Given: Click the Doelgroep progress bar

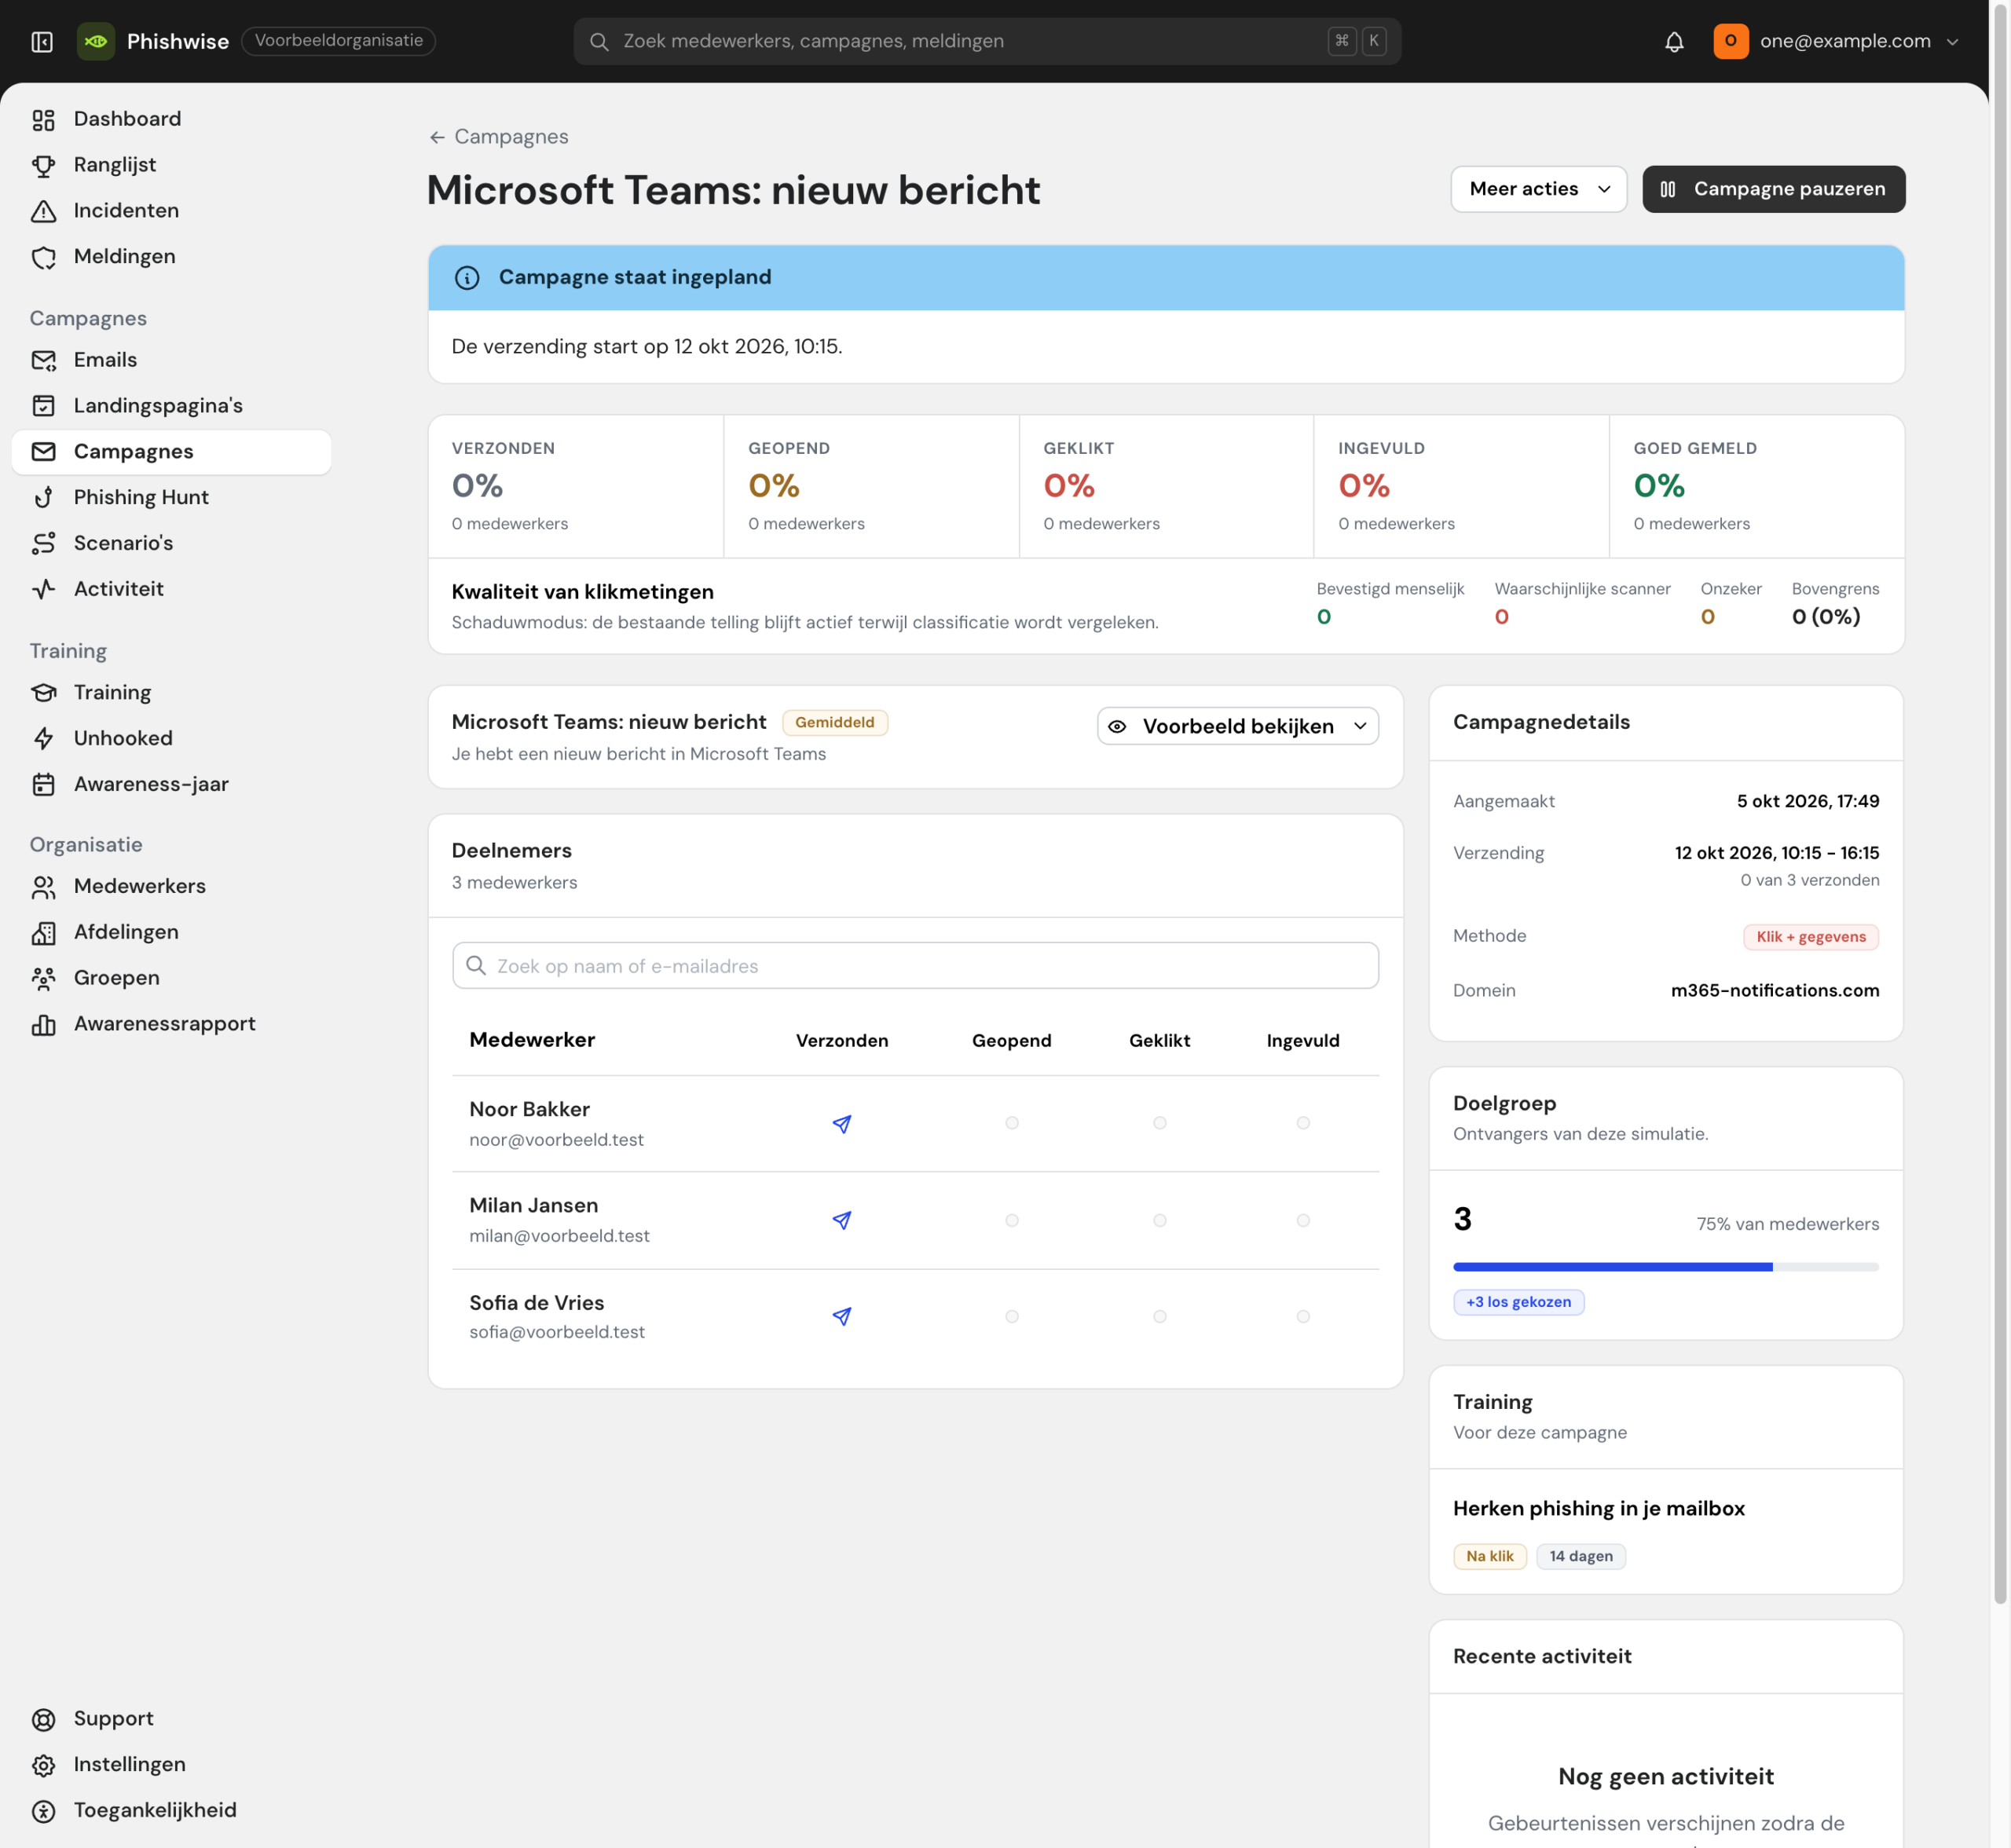Looking at the screenshot, I should tap(1665, 1267).
